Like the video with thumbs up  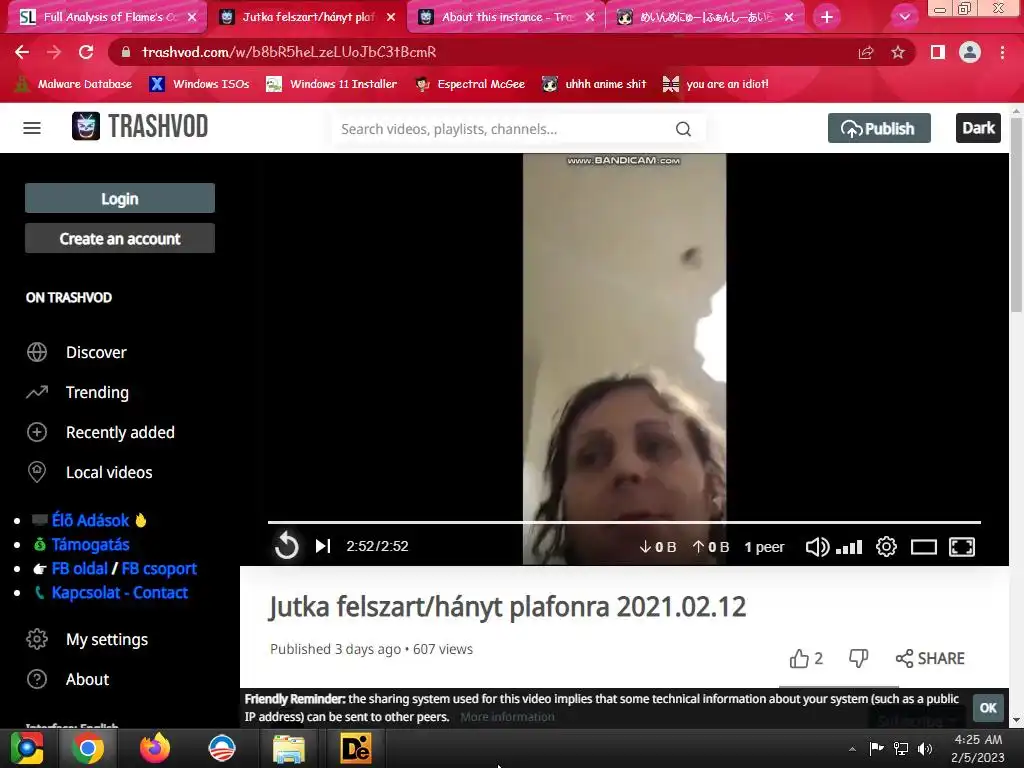[x=806, y=658]
